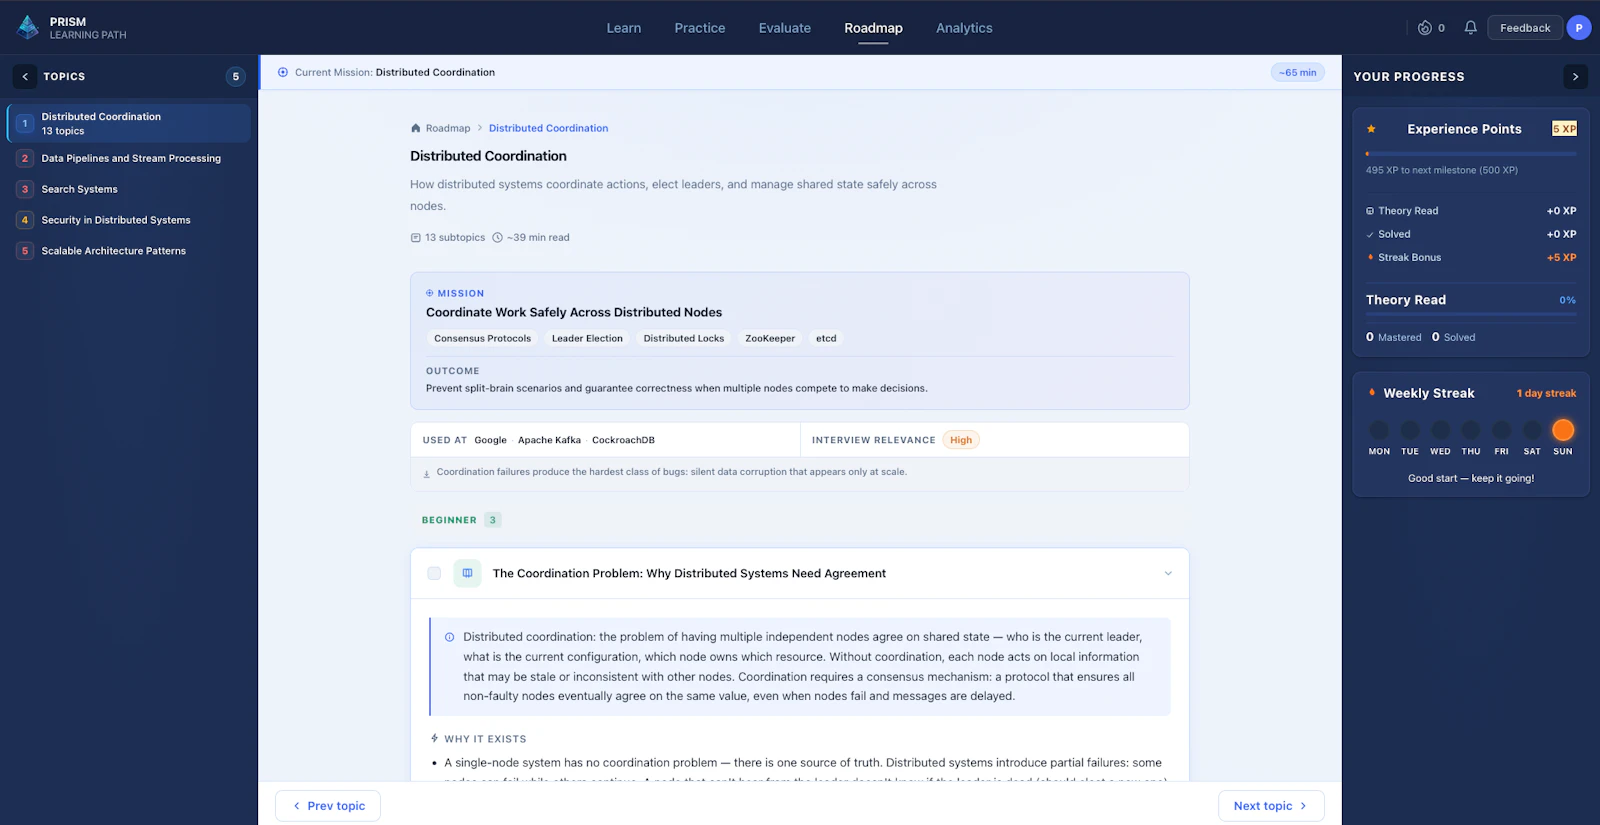Click 'Apache Kafka' in Used At
The width and height of the screenshot is (1600, 825).
[549, 440]
